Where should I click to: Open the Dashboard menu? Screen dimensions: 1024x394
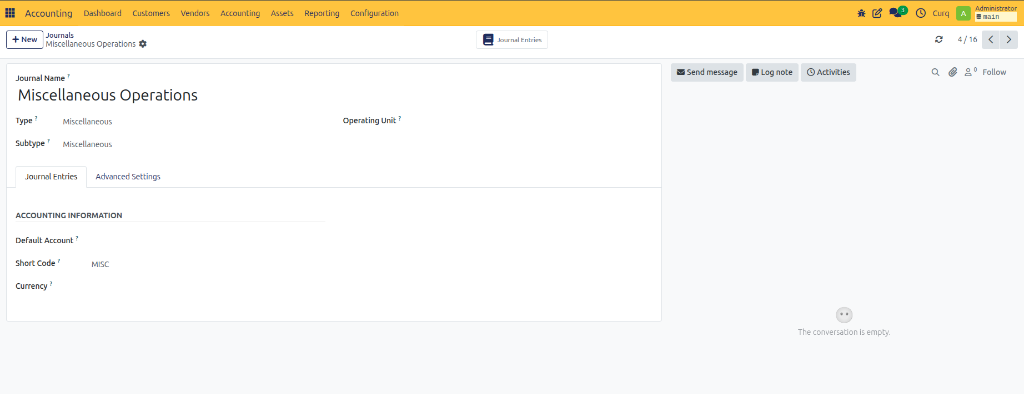coord(103,13)
